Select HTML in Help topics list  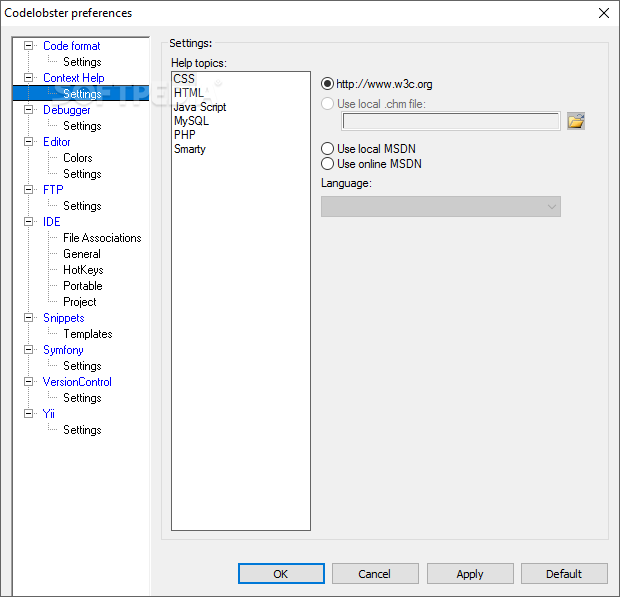point(189,93)
